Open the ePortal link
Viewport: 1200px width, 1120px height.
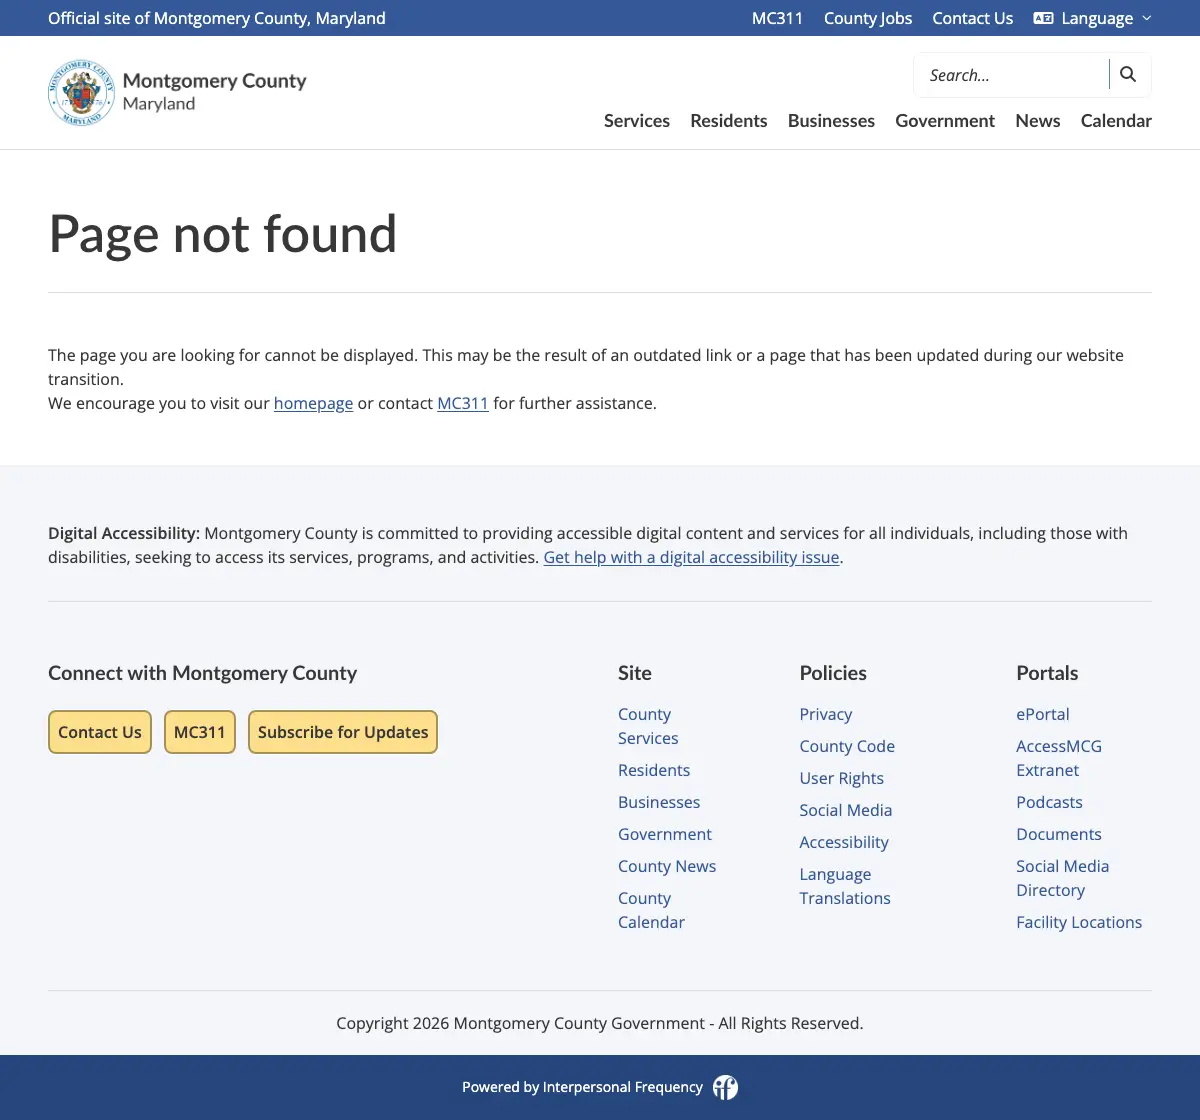(1043, 714)
